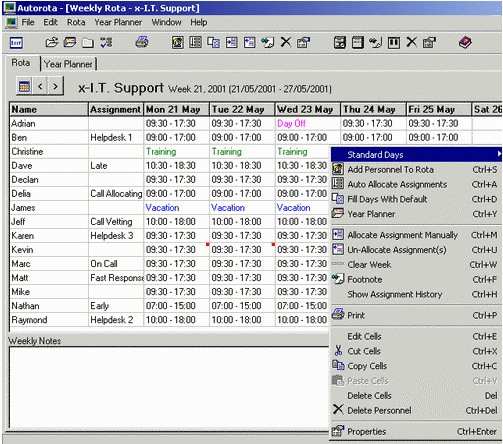503x444 pixels.
Task: Choose Year Planner in context menu
Action: tap(415, 214)
